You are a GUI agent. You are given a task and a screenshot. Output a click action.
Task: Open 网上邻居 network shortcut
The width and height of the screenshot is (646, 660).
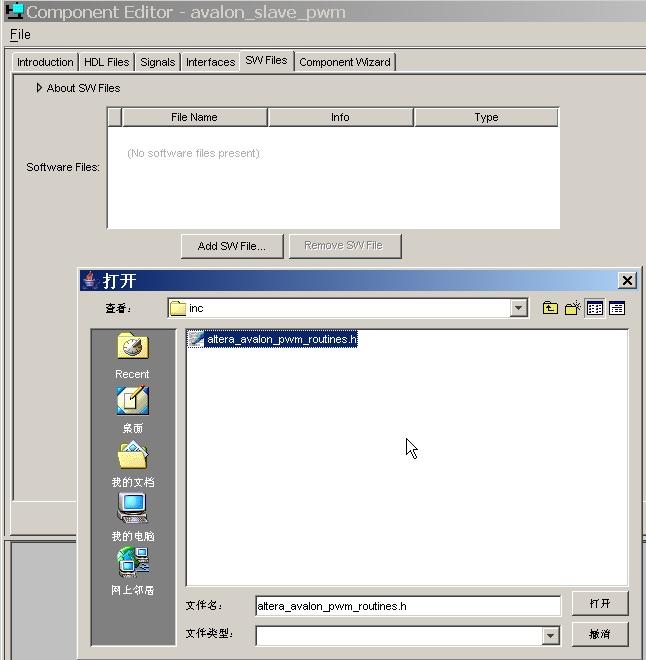click(132, 572)
